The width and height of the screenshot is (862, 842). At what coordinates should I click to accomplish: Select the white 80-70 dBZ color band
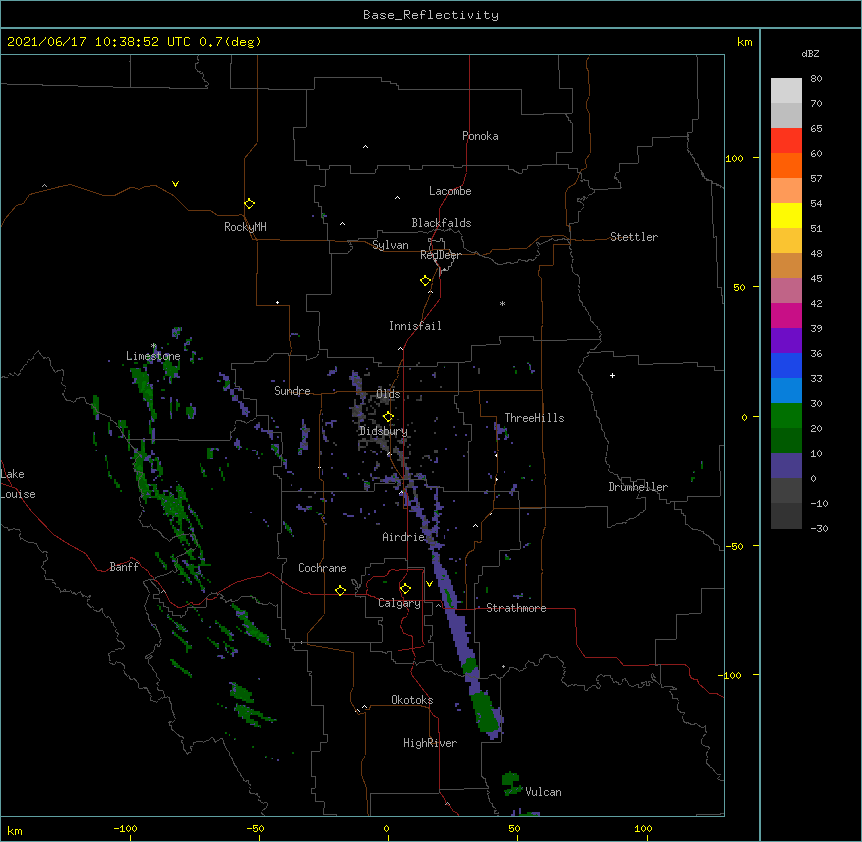[x=786, y=91]
